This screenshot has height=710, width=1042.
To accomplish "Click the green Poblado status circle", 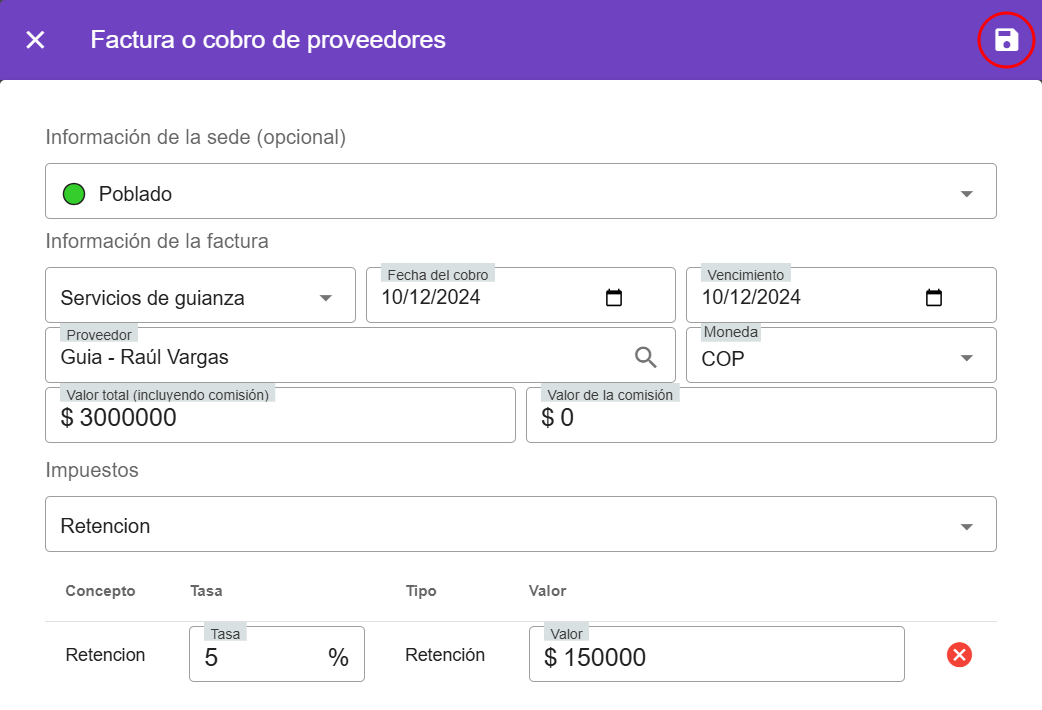I will (x=74, y=194).
